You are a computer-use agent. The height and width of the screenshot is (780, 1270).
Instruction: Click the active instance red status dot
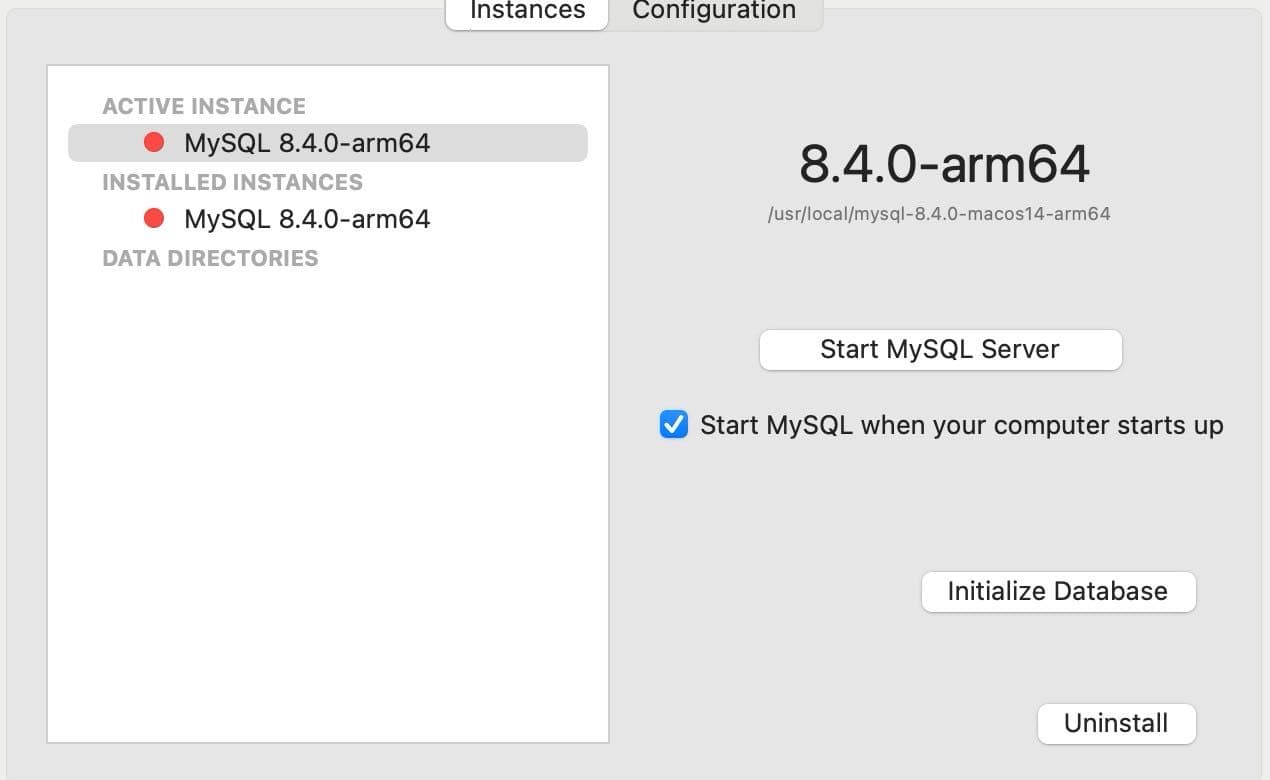pyautogui.click(x=154, y=143)
